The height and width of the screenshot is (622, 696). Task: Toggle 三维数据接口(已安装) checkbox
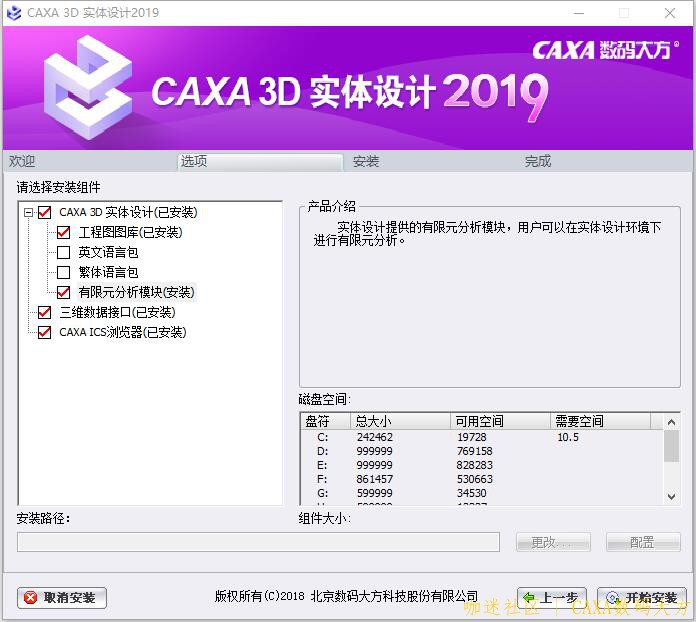44,312
